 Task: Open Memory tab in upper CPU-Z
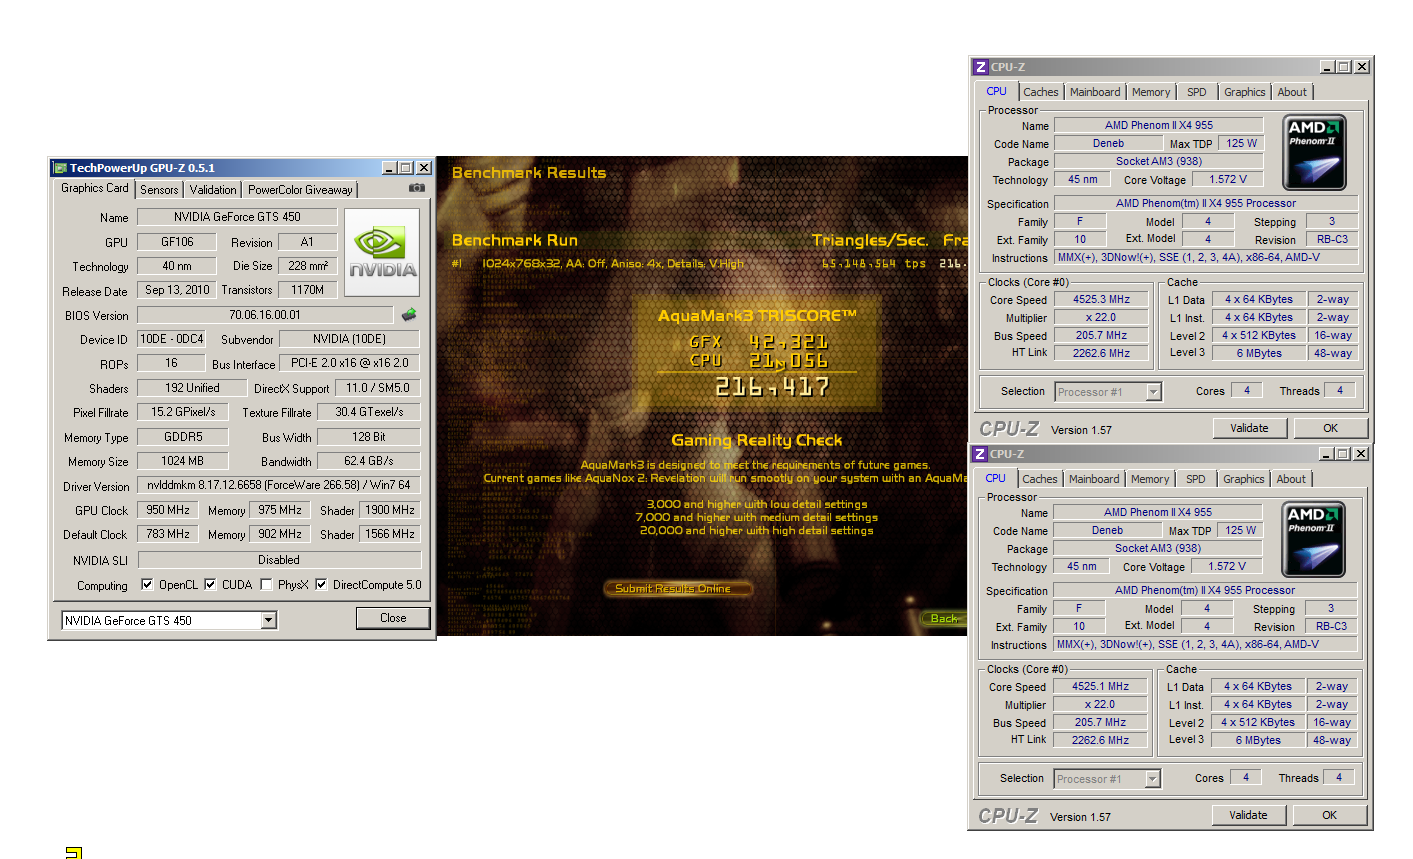[1151, 92]
